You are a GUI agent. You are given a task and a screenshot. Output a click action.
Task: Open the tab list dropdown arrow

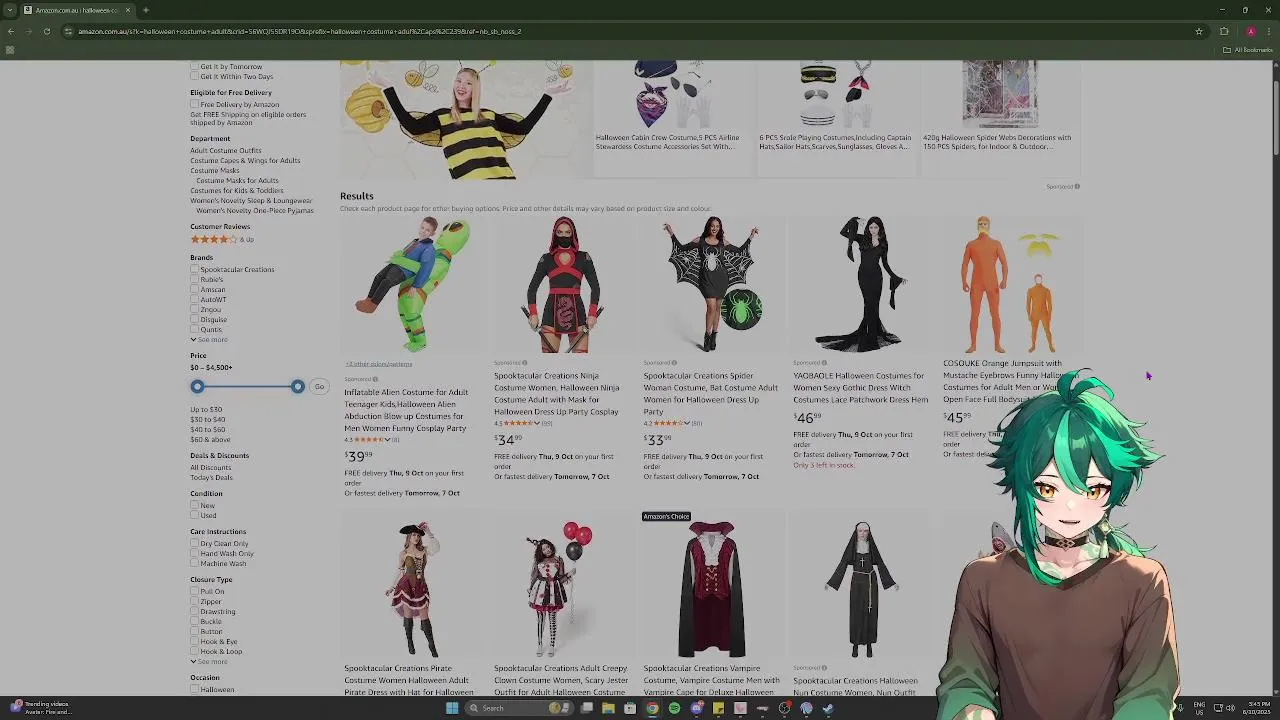point(11,10)
